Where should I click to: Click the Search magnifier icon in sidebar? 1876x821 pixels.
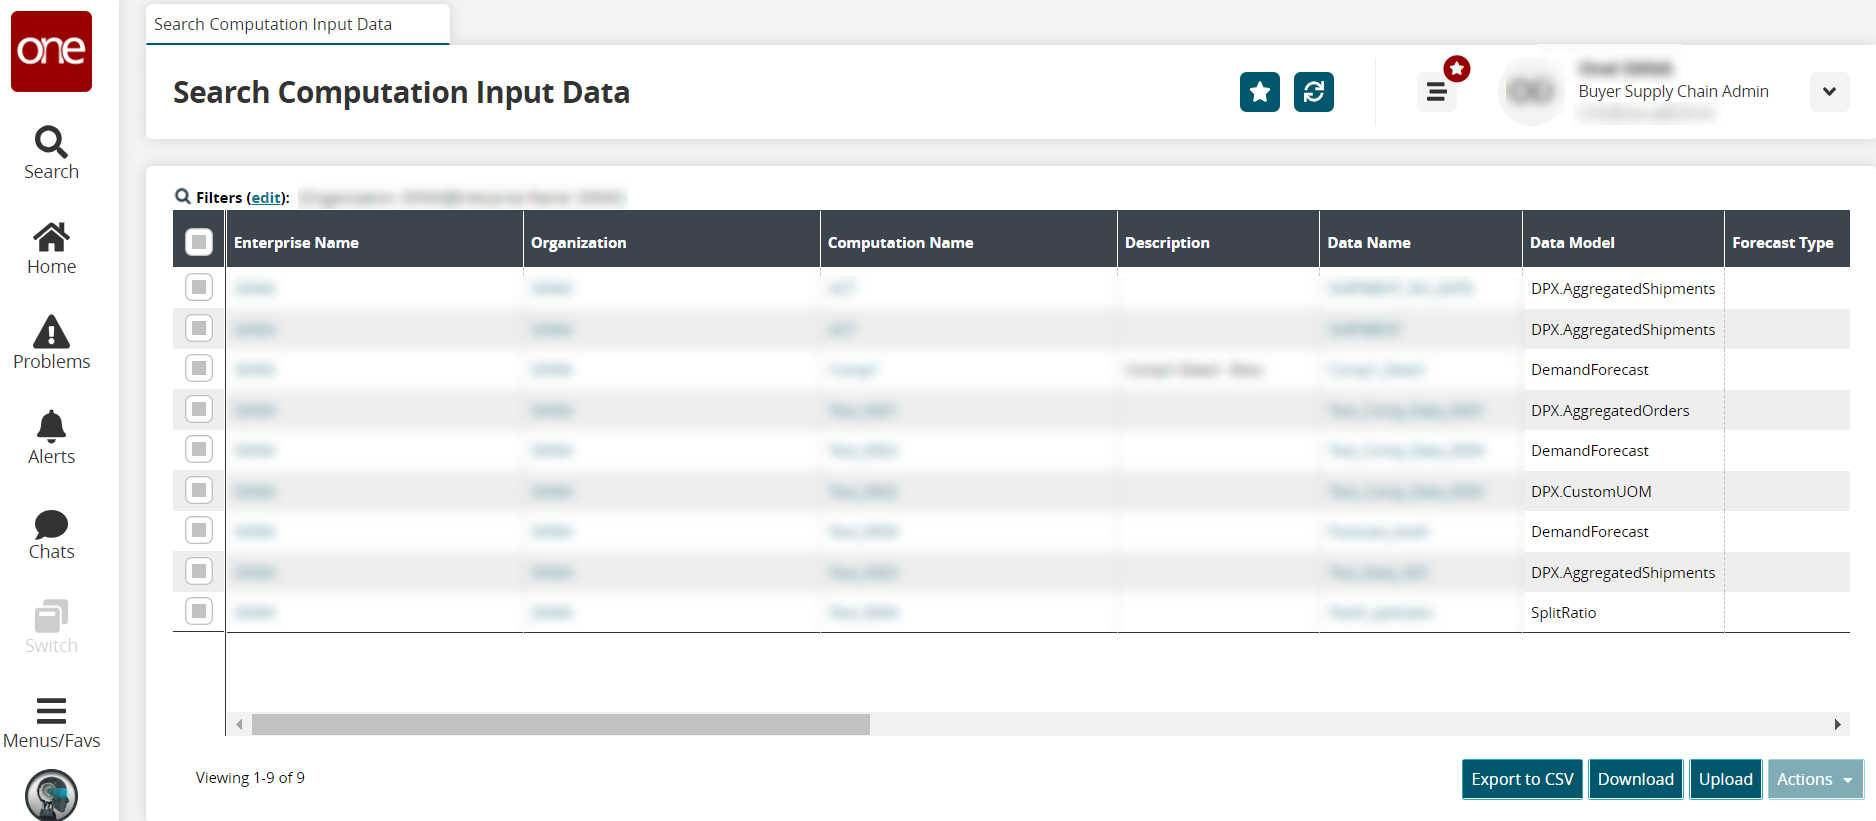click(51, 143)
